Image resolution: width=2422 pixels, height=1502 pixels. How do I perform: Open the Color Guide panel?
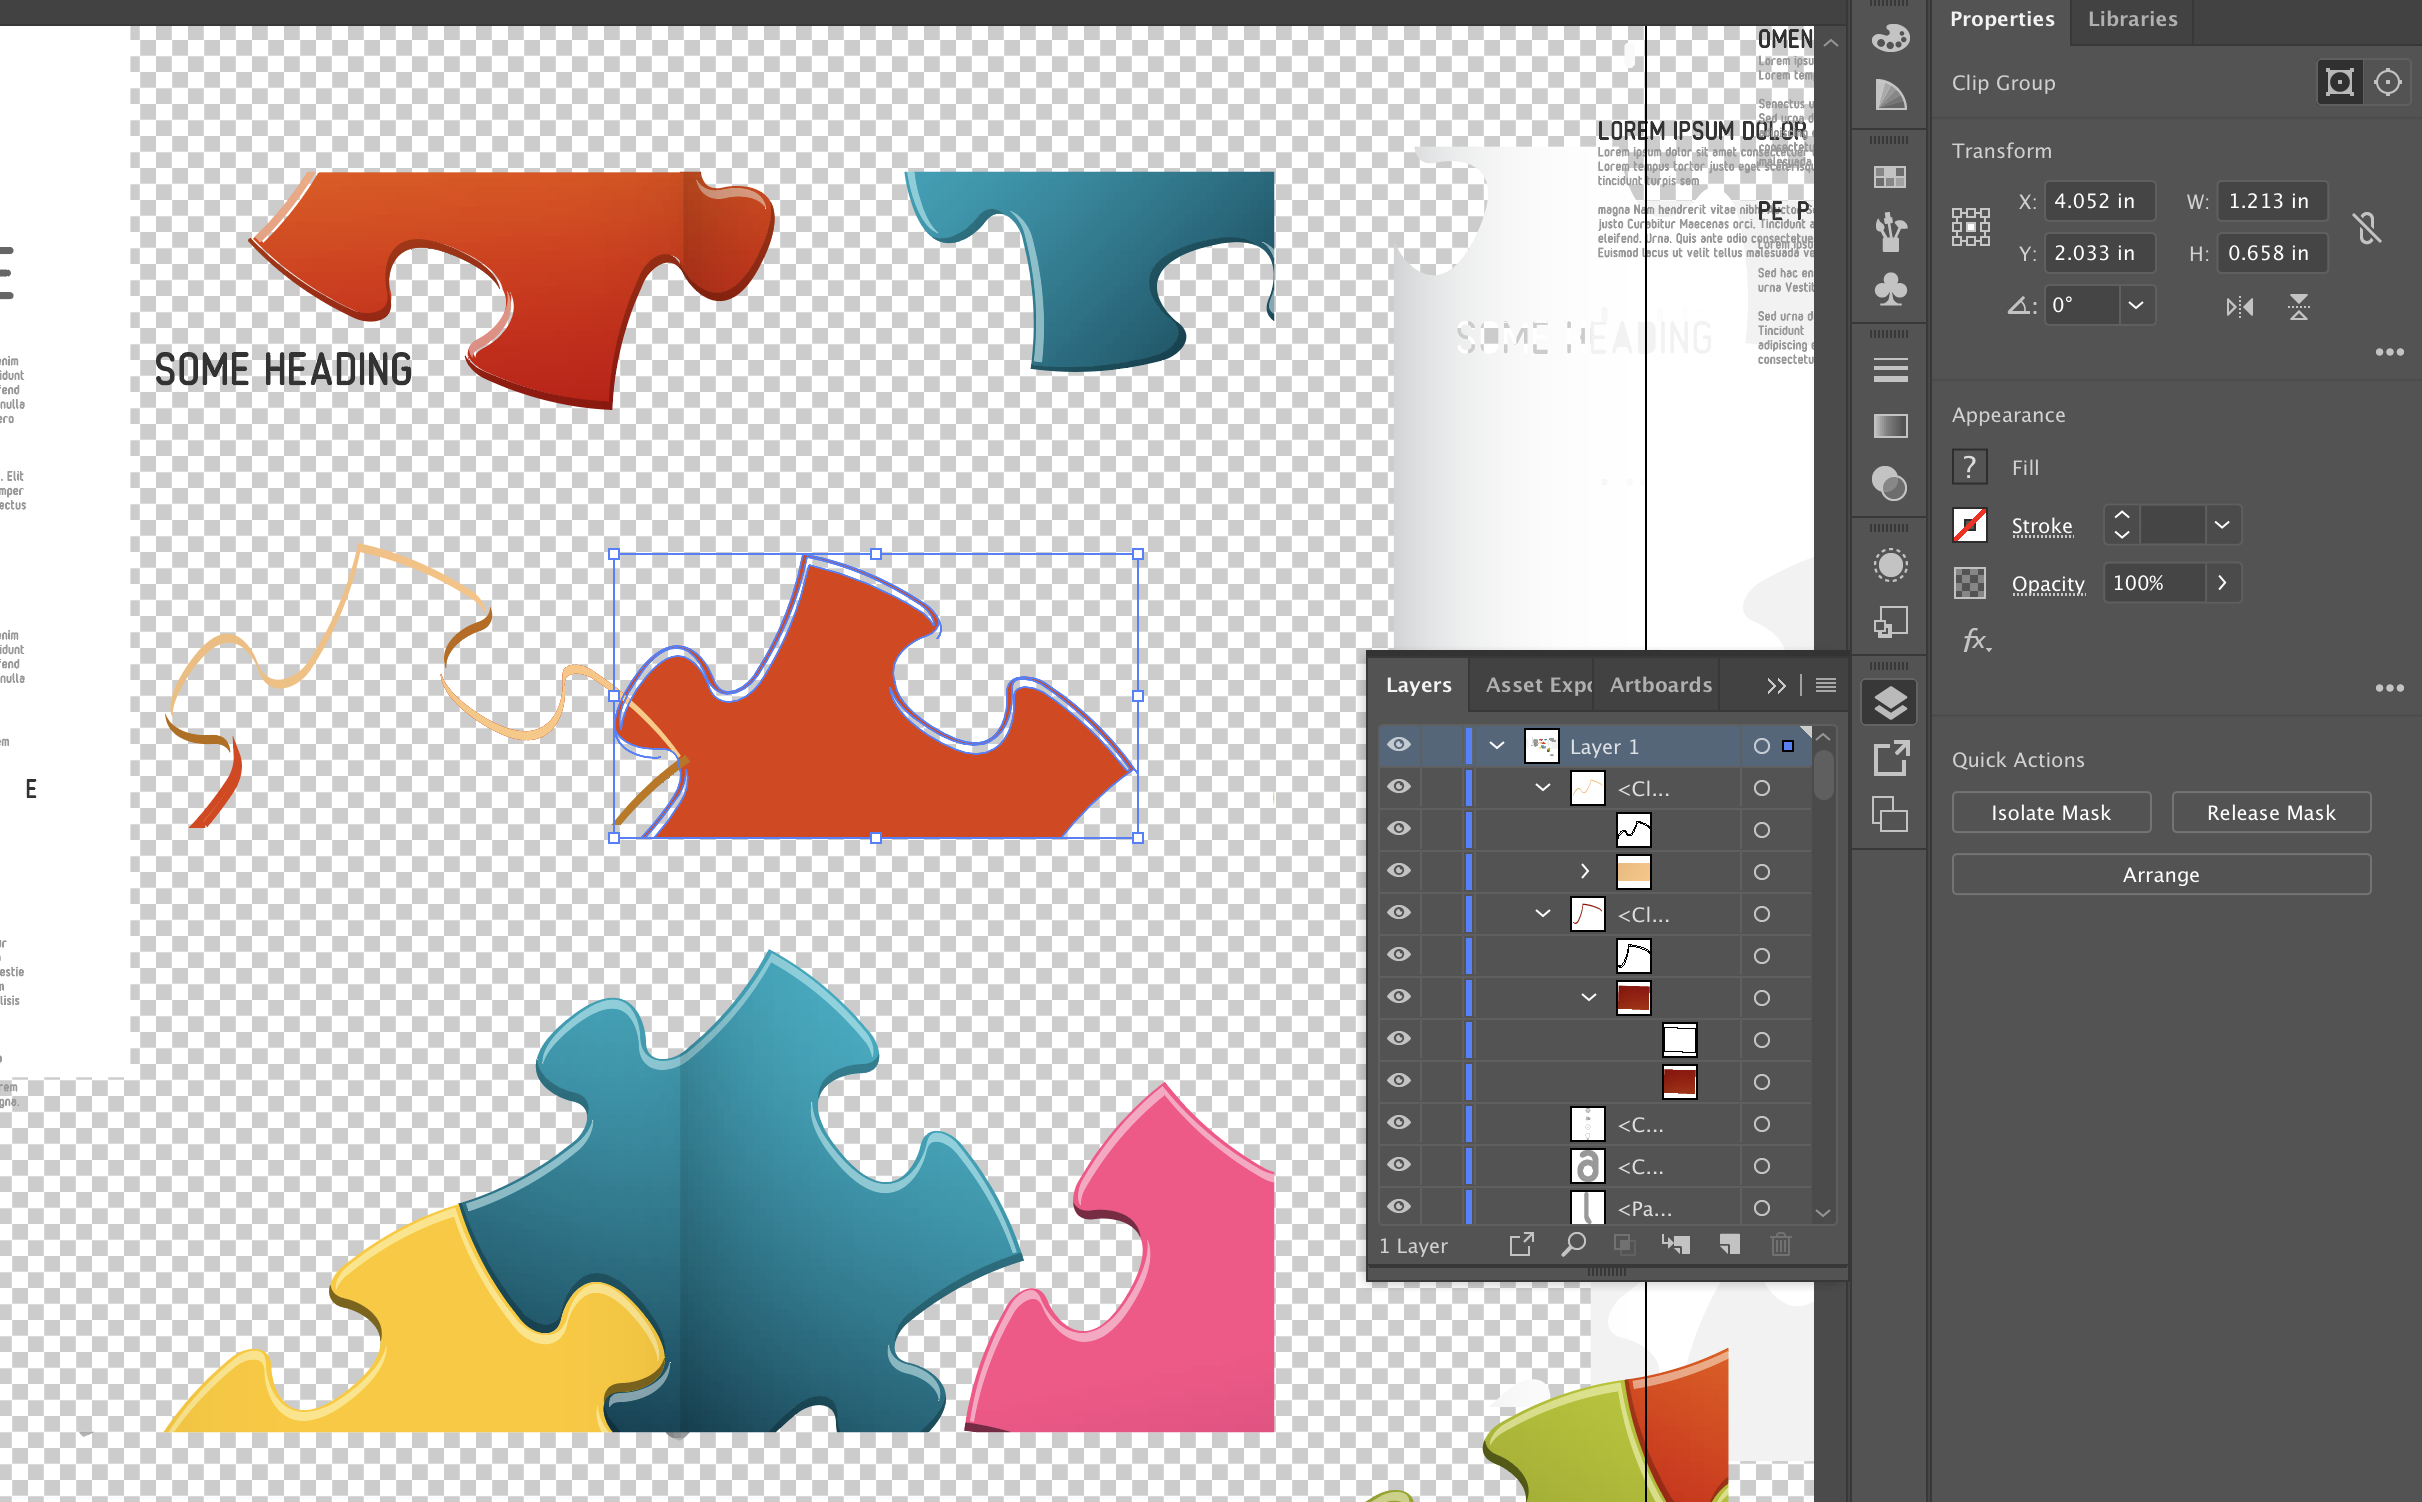click(x=1890, y=97)
